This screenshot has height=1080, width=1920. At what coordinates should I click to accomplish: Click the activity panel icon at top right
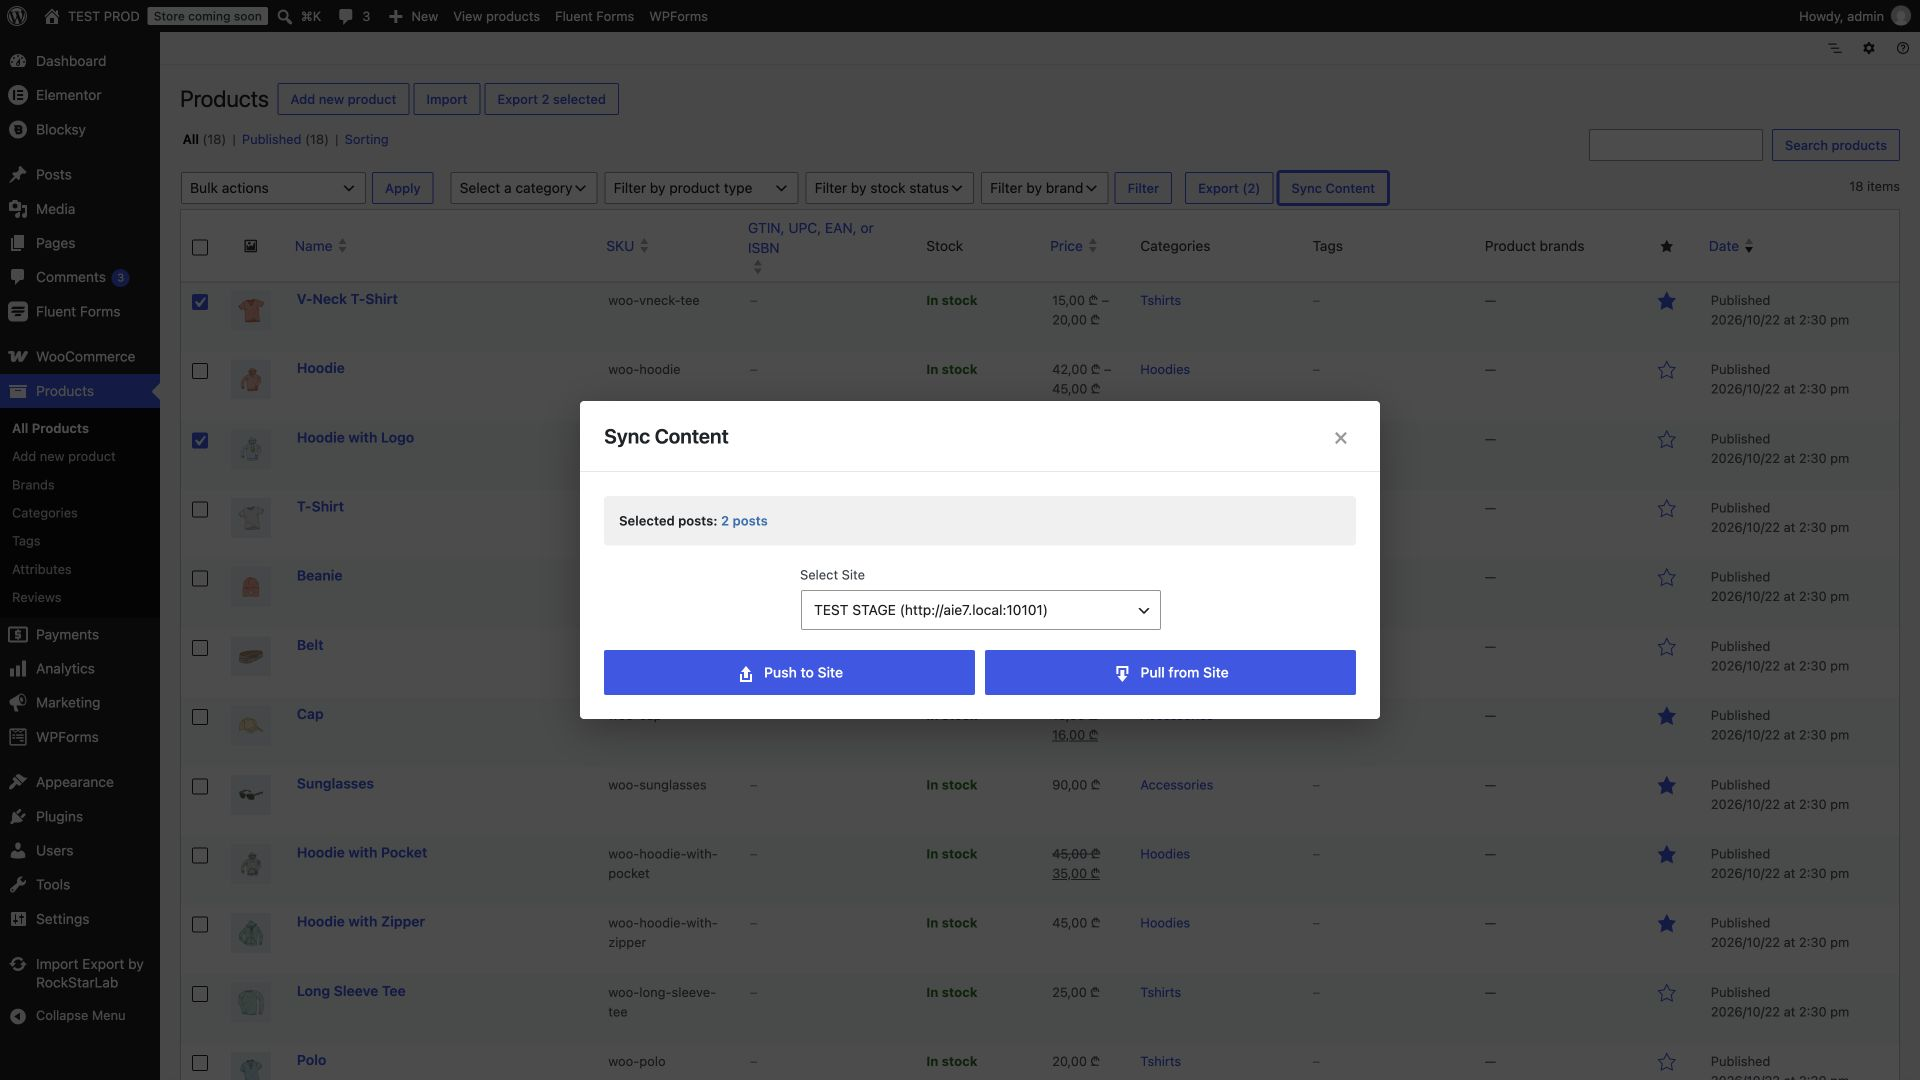[1834, 48]
